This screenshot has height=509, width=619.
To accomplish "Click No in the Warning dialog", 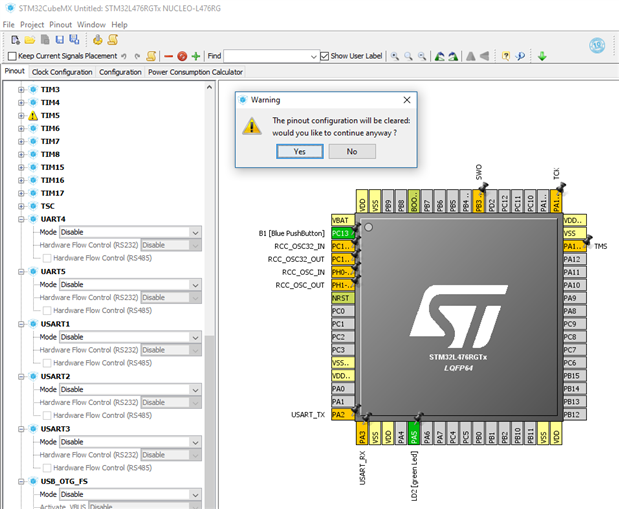I will tap(351, 151).
